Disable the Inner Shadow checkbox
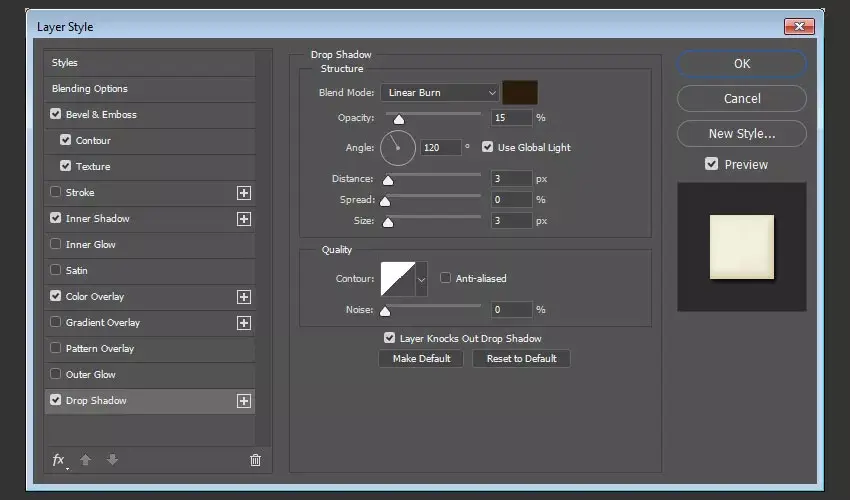 pos(55,218)
